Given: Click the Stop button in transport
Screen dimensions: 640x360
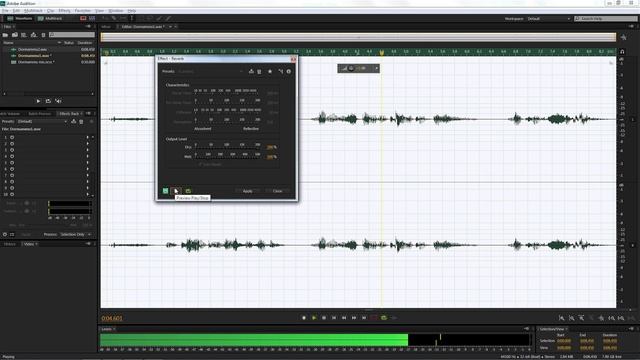Looking at the screenshot, I should pos(304,318).
